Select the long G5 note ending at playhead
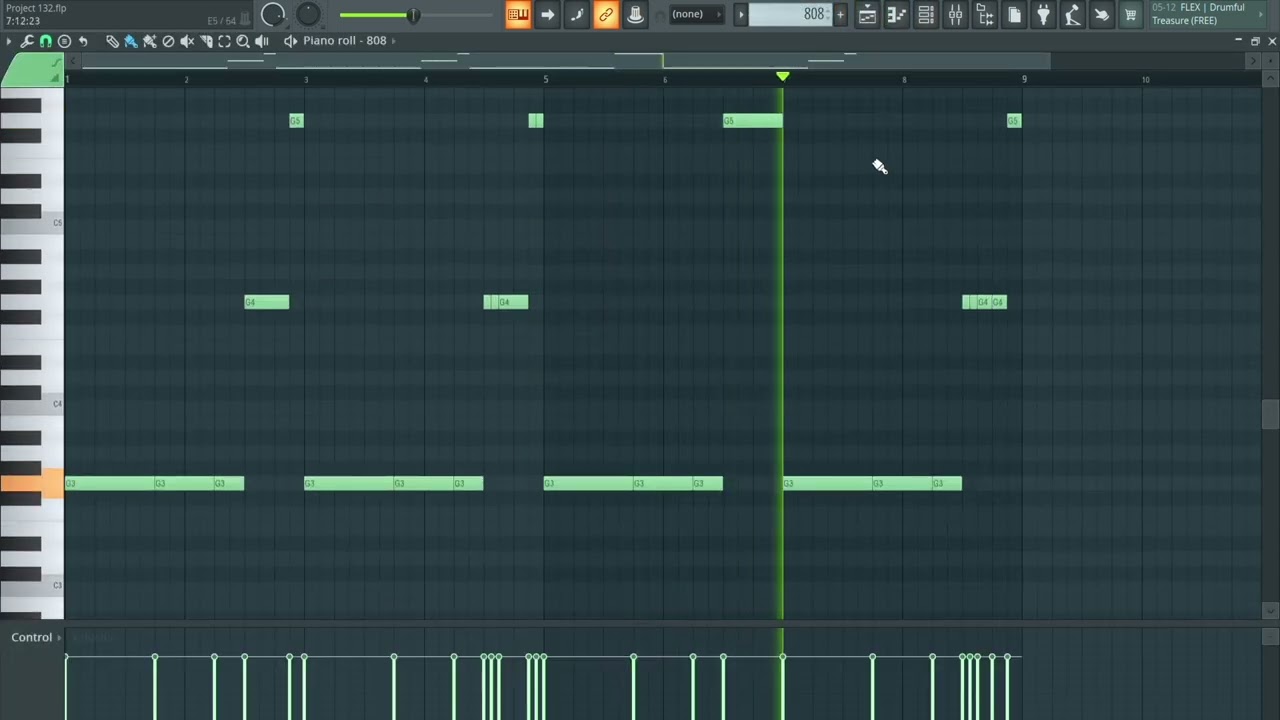The width and height of the screenshot is (1280, 720). pos(753,121)
